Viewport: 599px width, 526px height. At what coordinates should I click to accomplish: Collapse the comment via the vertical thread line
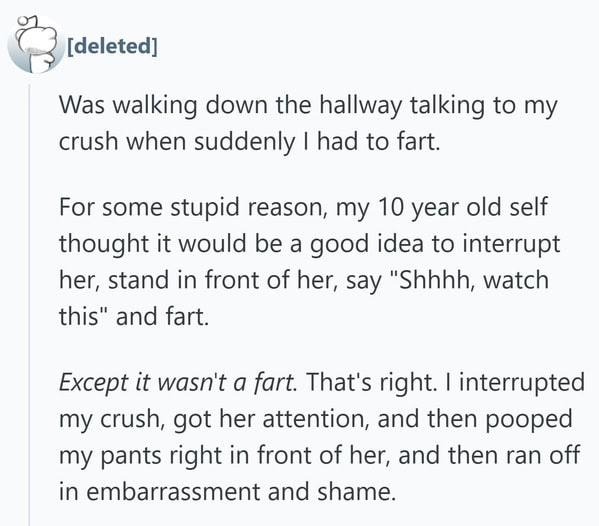pyautogui.click(x=29, y=305)
